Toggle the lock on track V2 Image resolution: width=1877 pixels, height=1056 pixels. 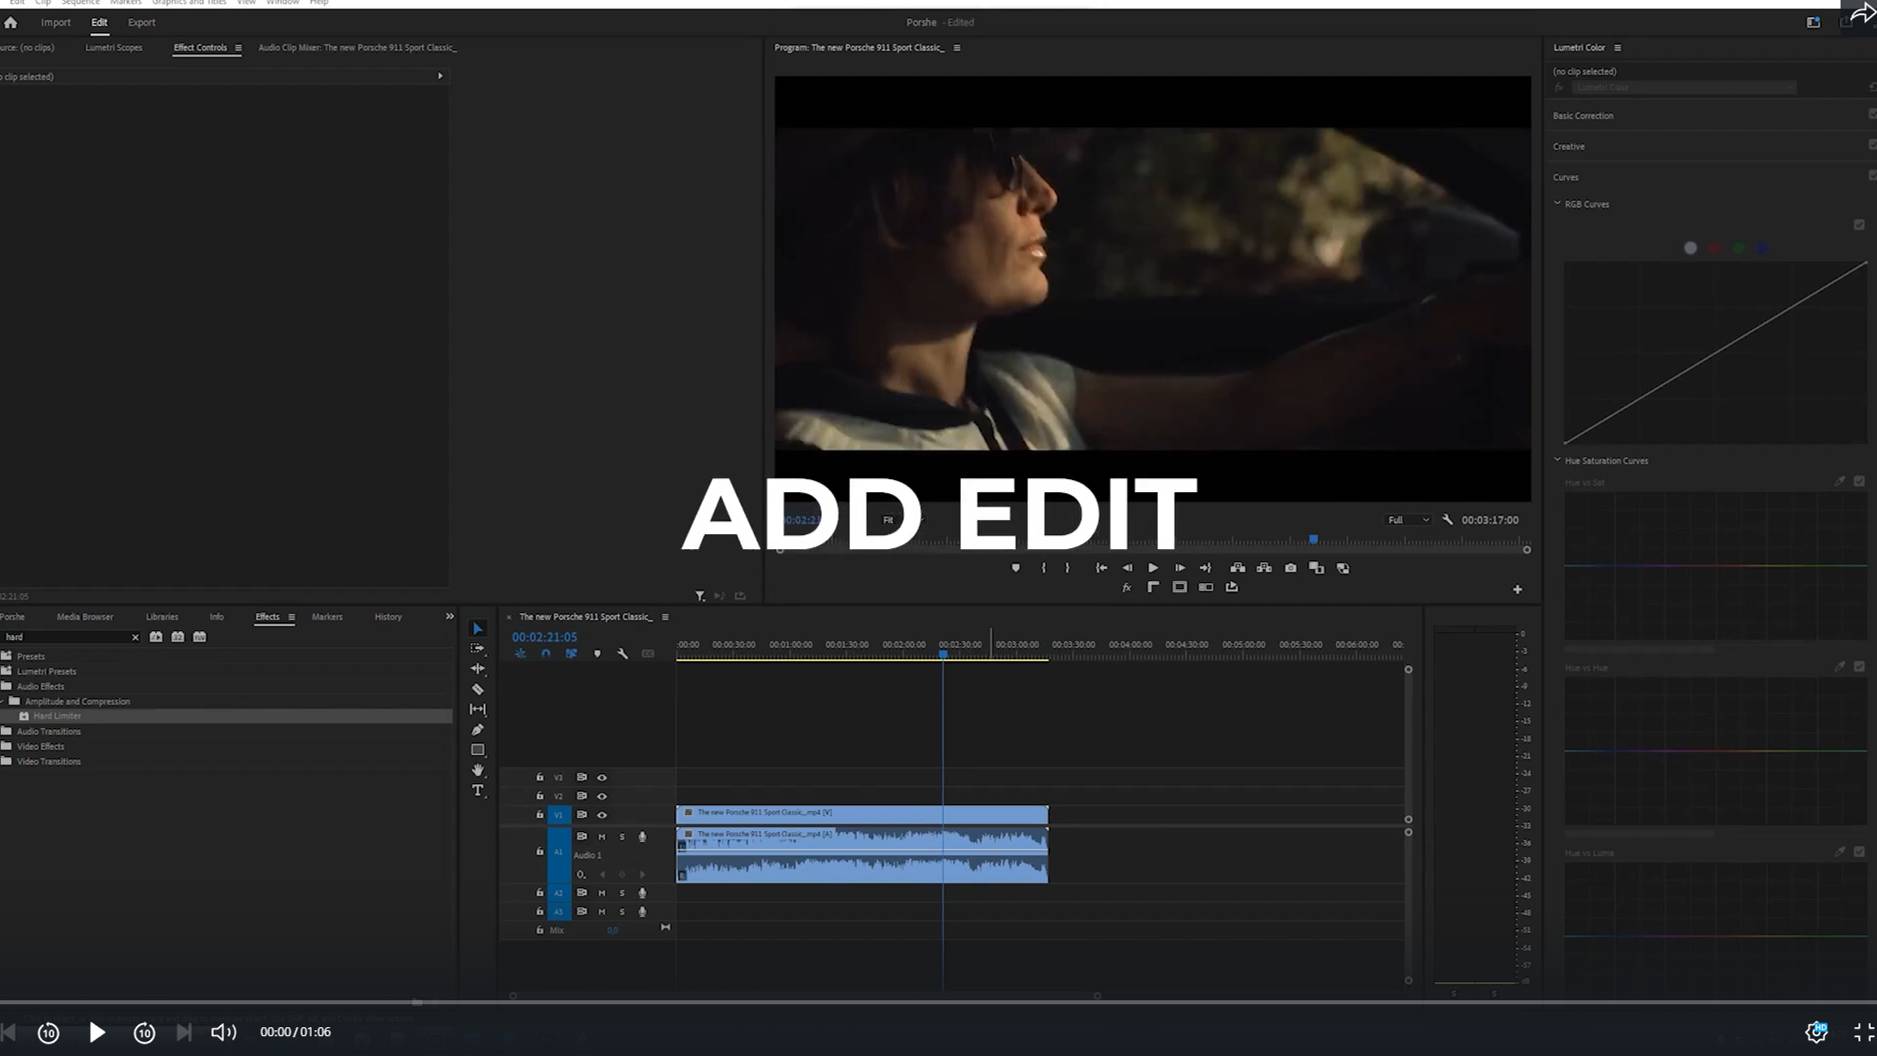pos(540,796)
